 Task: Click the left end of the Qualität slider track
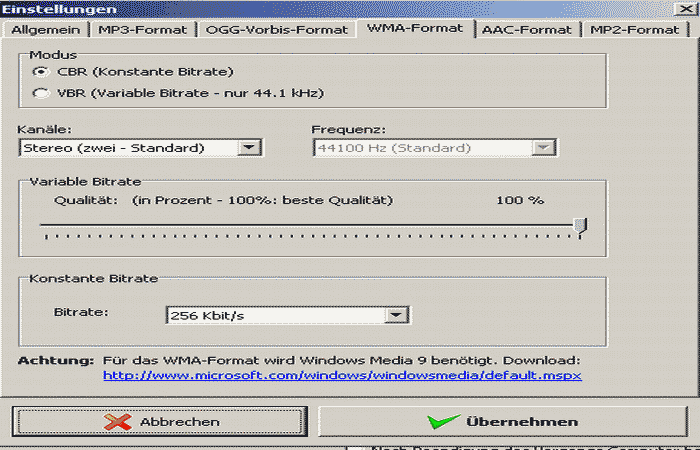coord(44,226)
